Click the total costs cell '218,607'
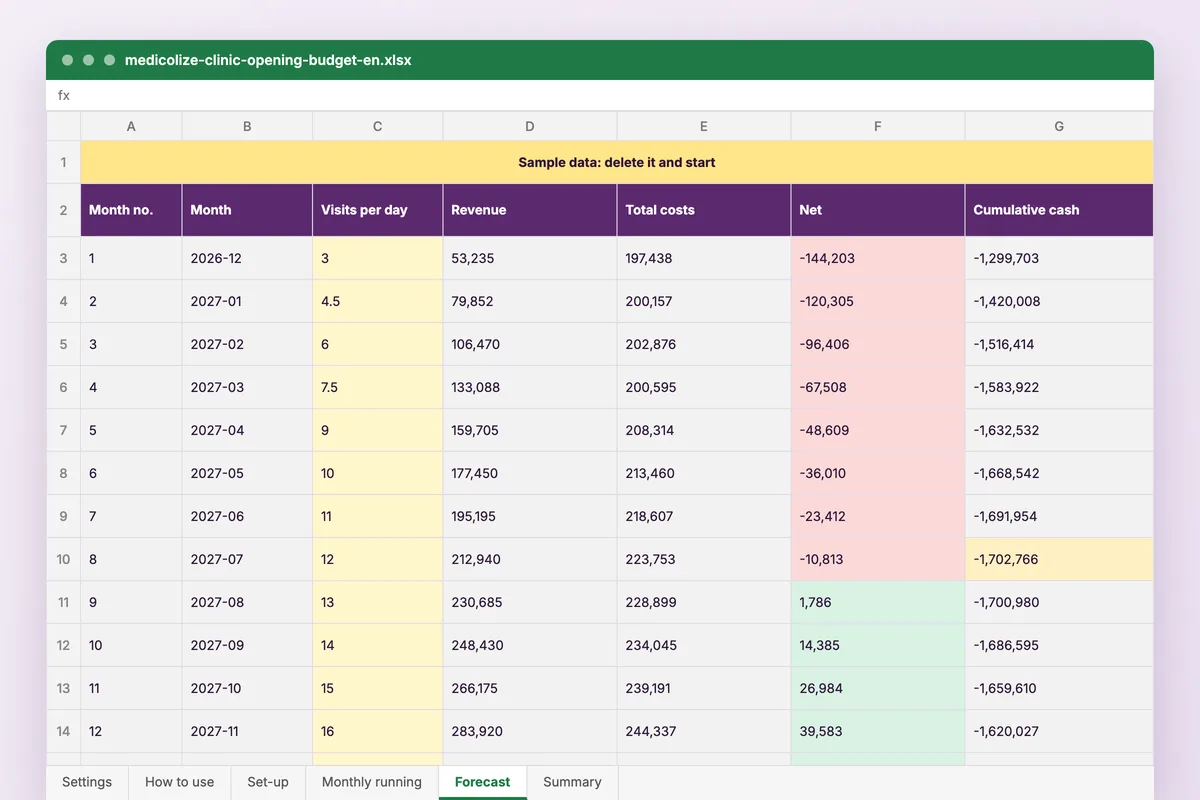This screenshot has height=800, width=1200. pyautogui.click(x=704, y=516)
